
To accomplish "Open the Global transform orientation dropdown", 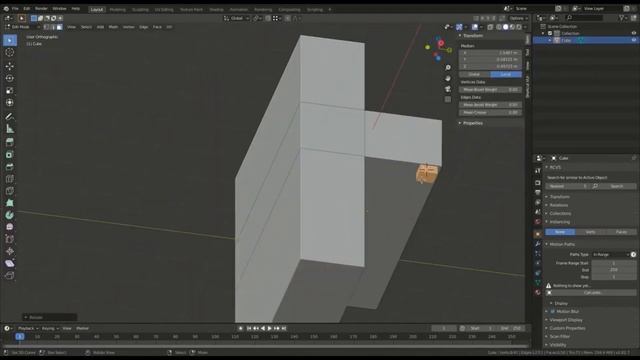I will tap(236, 18).
